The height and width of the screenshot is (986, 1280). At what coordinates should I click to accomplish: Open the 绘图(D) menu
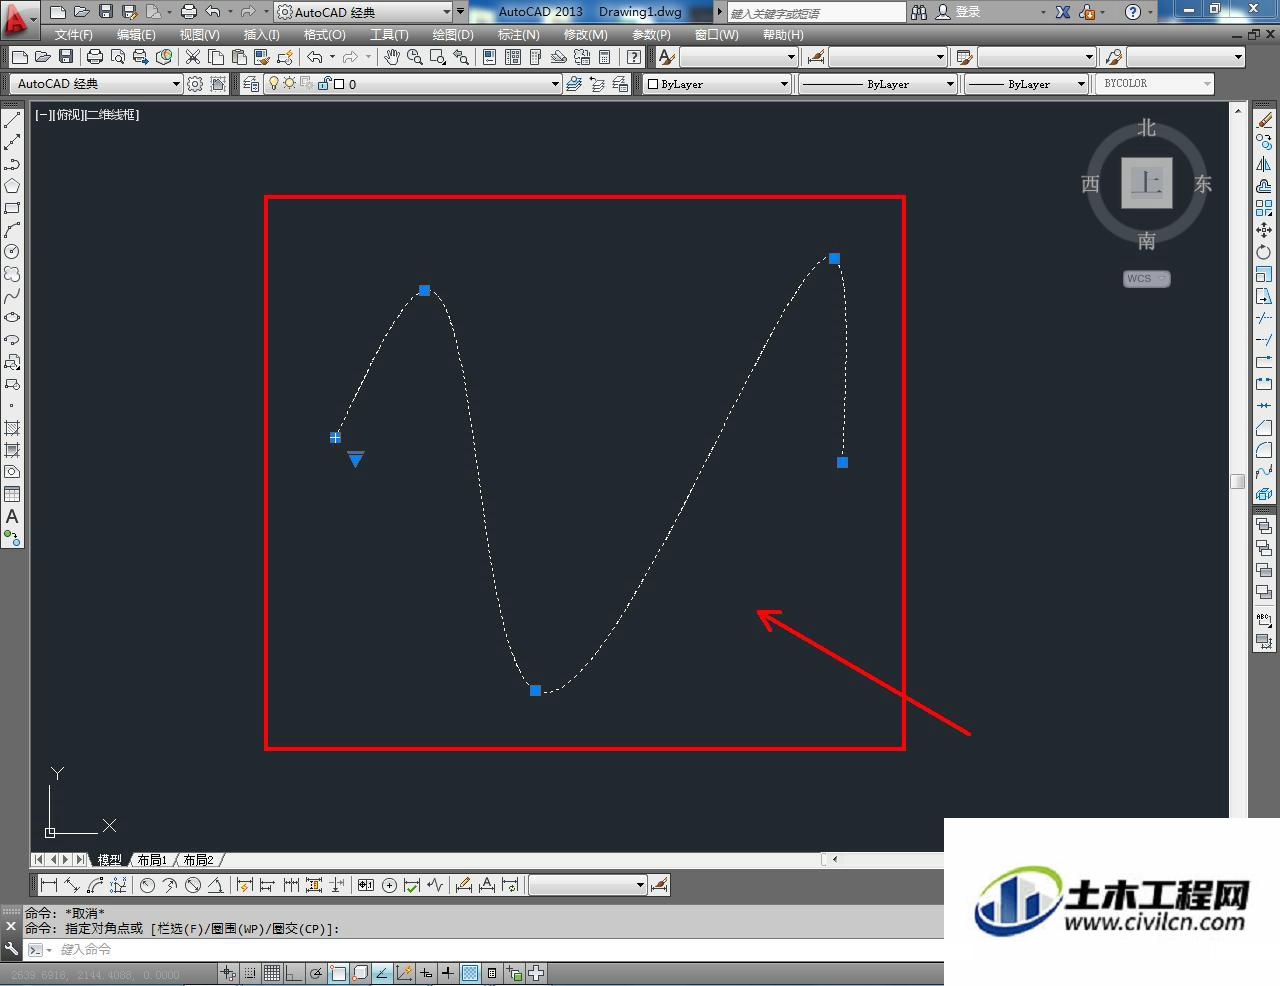(453, 34)
